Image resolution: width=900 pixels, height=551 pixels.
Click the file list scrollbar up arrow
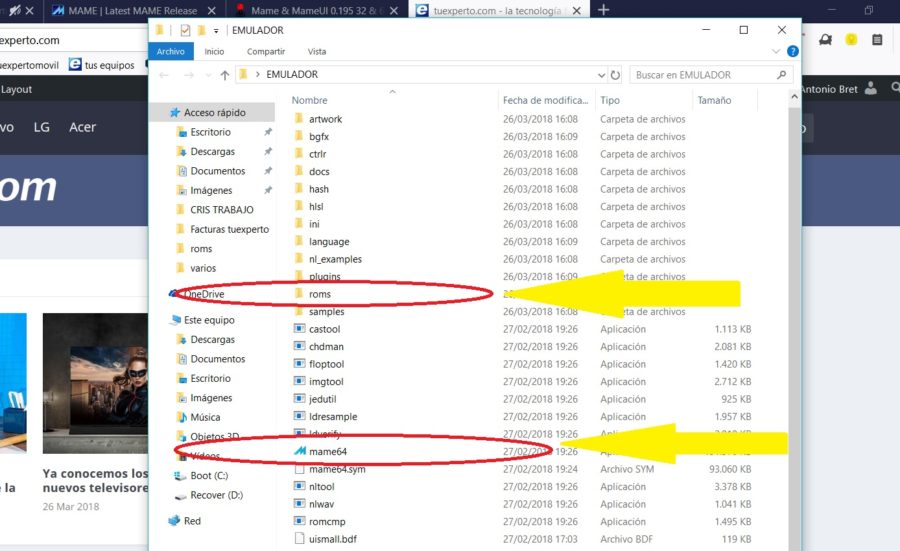coord(794,97)
